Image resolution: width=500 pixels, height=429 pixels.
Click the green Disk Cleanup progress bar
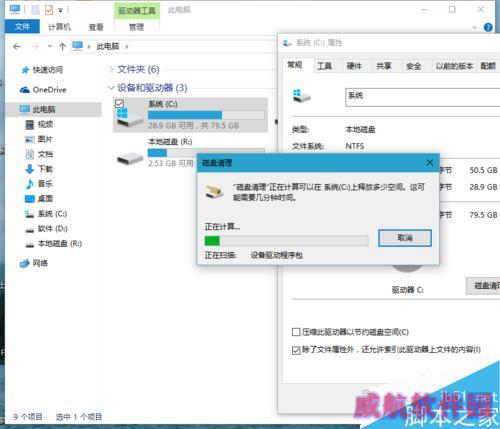(286, 241)
